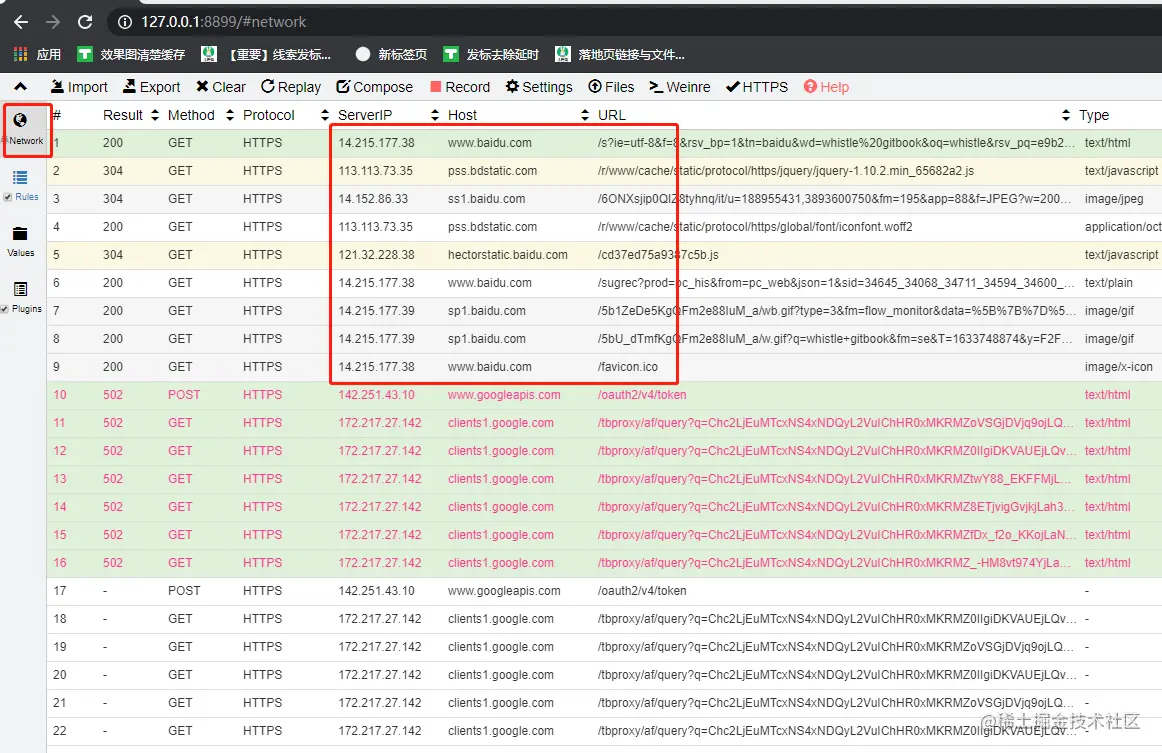Sort by the Host column arrows
The width and height of the screenshot is (1162, 753).
tap(585, 115)
